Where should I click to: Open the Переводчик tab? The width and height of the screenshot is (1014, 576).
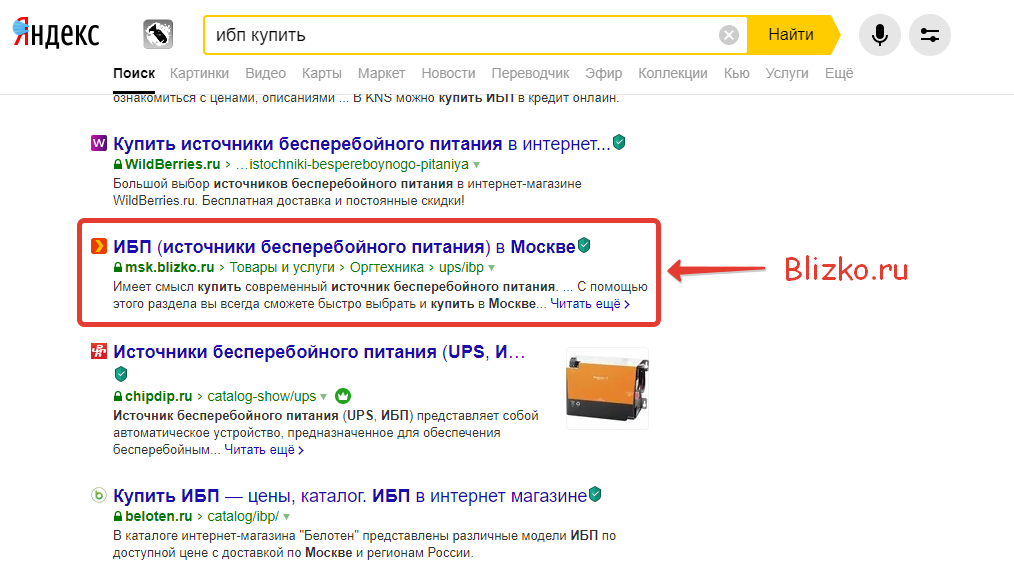tap(530, 73)
